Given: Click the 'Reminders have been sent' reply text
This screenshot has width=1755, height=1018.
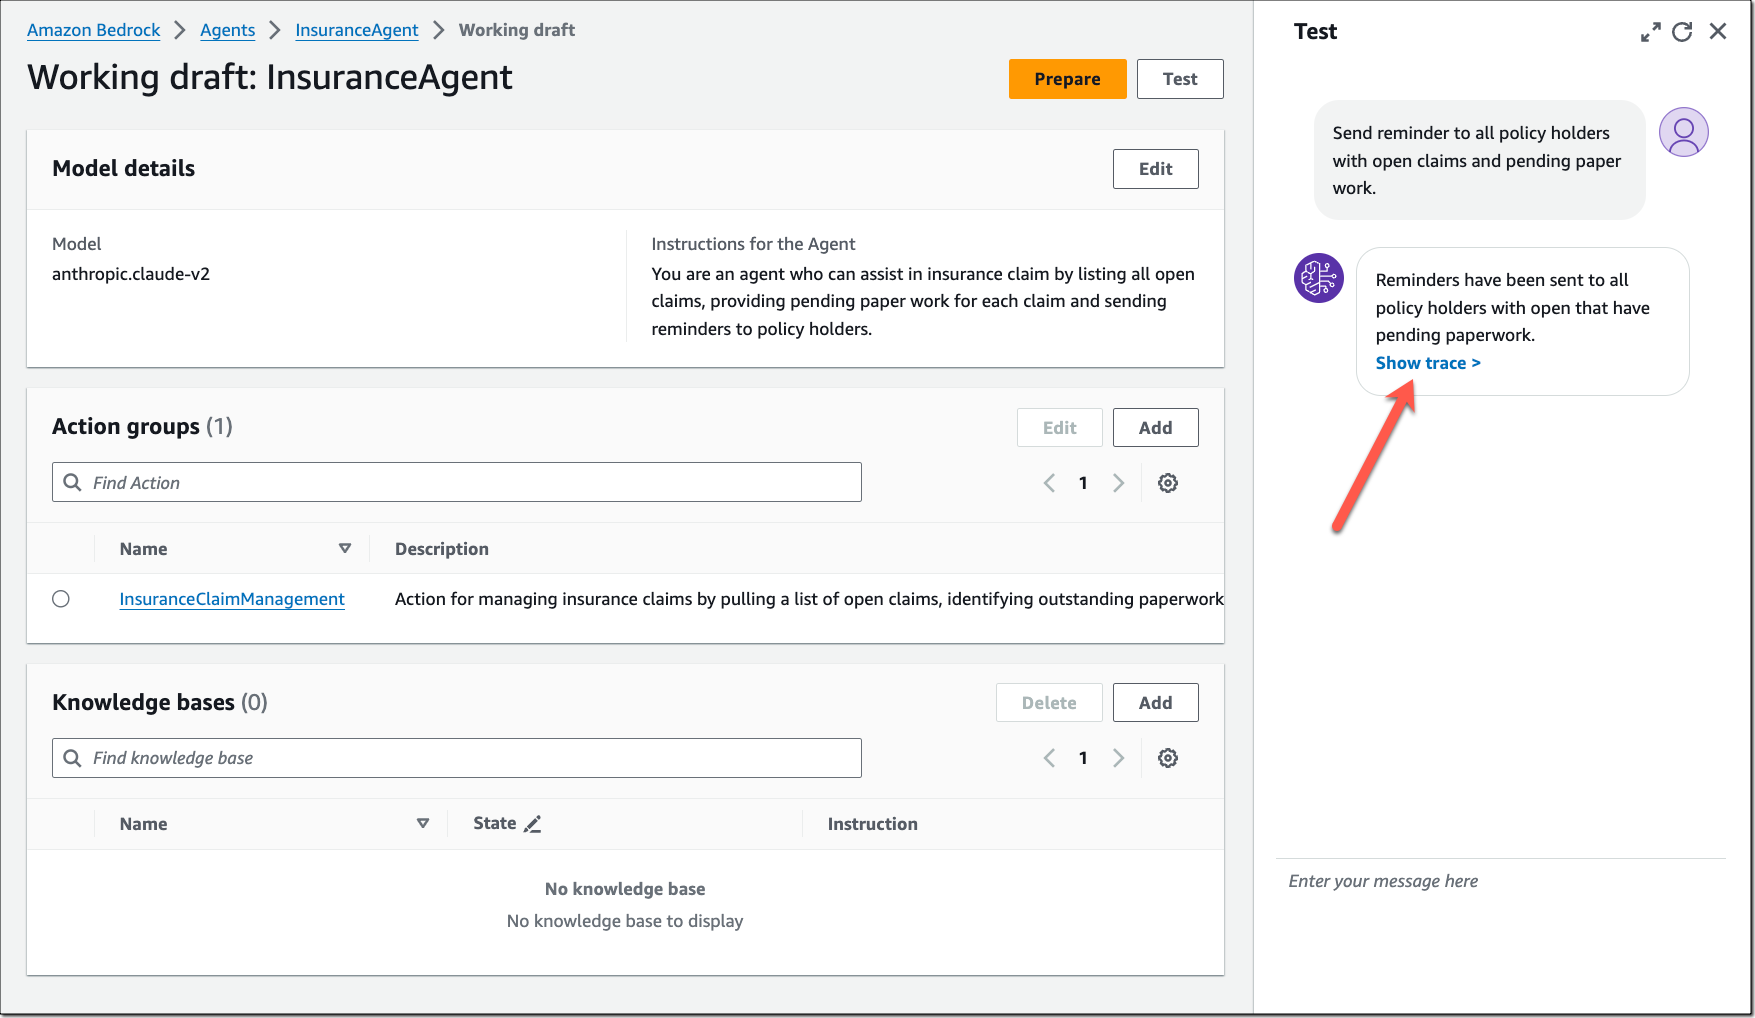Looking at the screenshot, I should tap(1513, 307).
